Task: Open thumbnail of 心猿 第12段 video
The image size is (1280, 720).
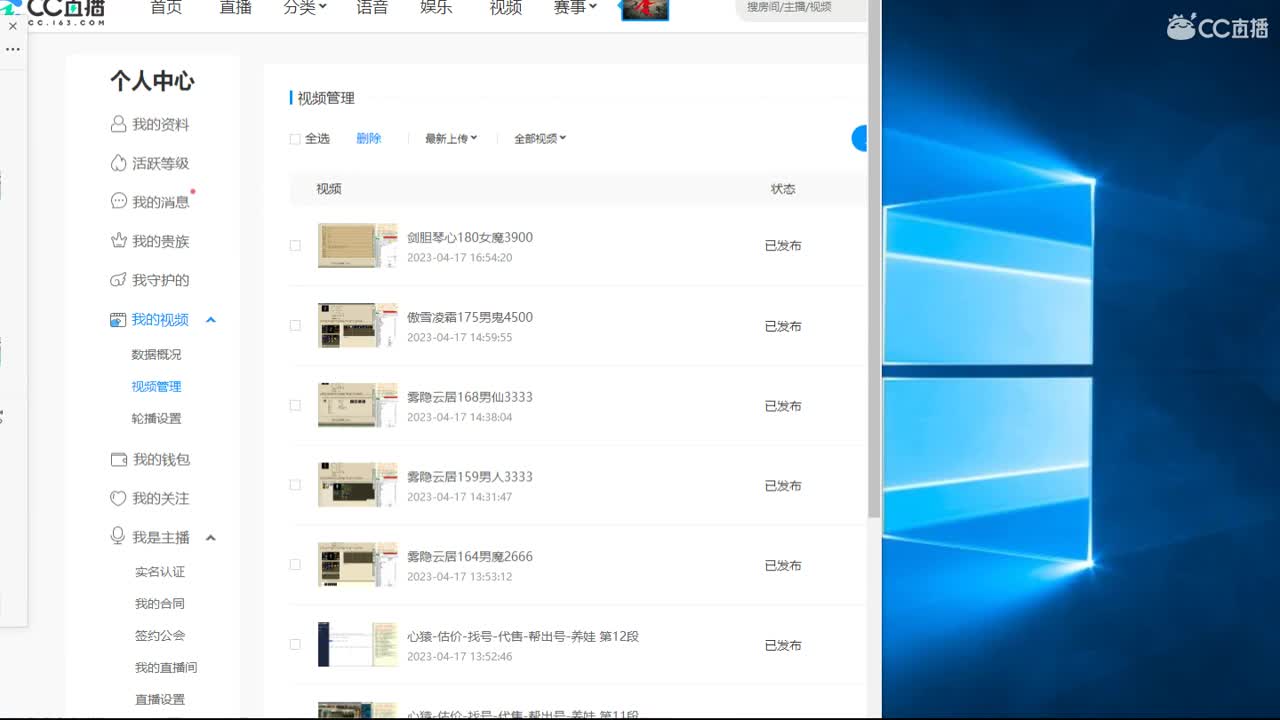Action: tap(358, 645)
